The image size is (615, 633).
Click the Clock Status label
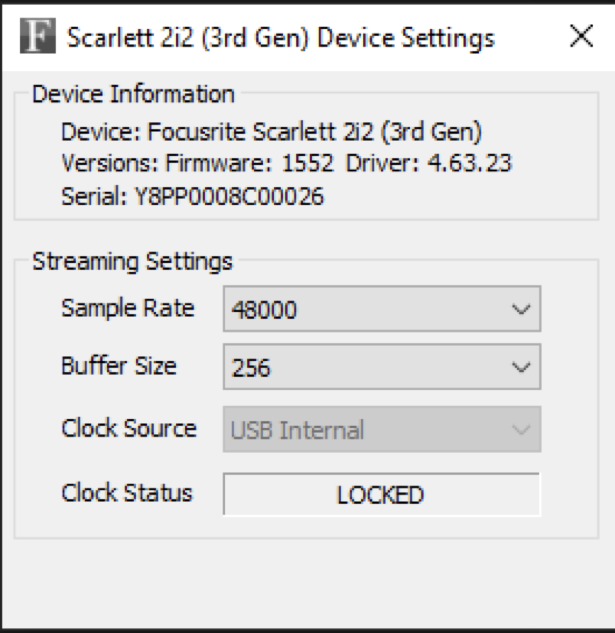(x=127, y=493)
